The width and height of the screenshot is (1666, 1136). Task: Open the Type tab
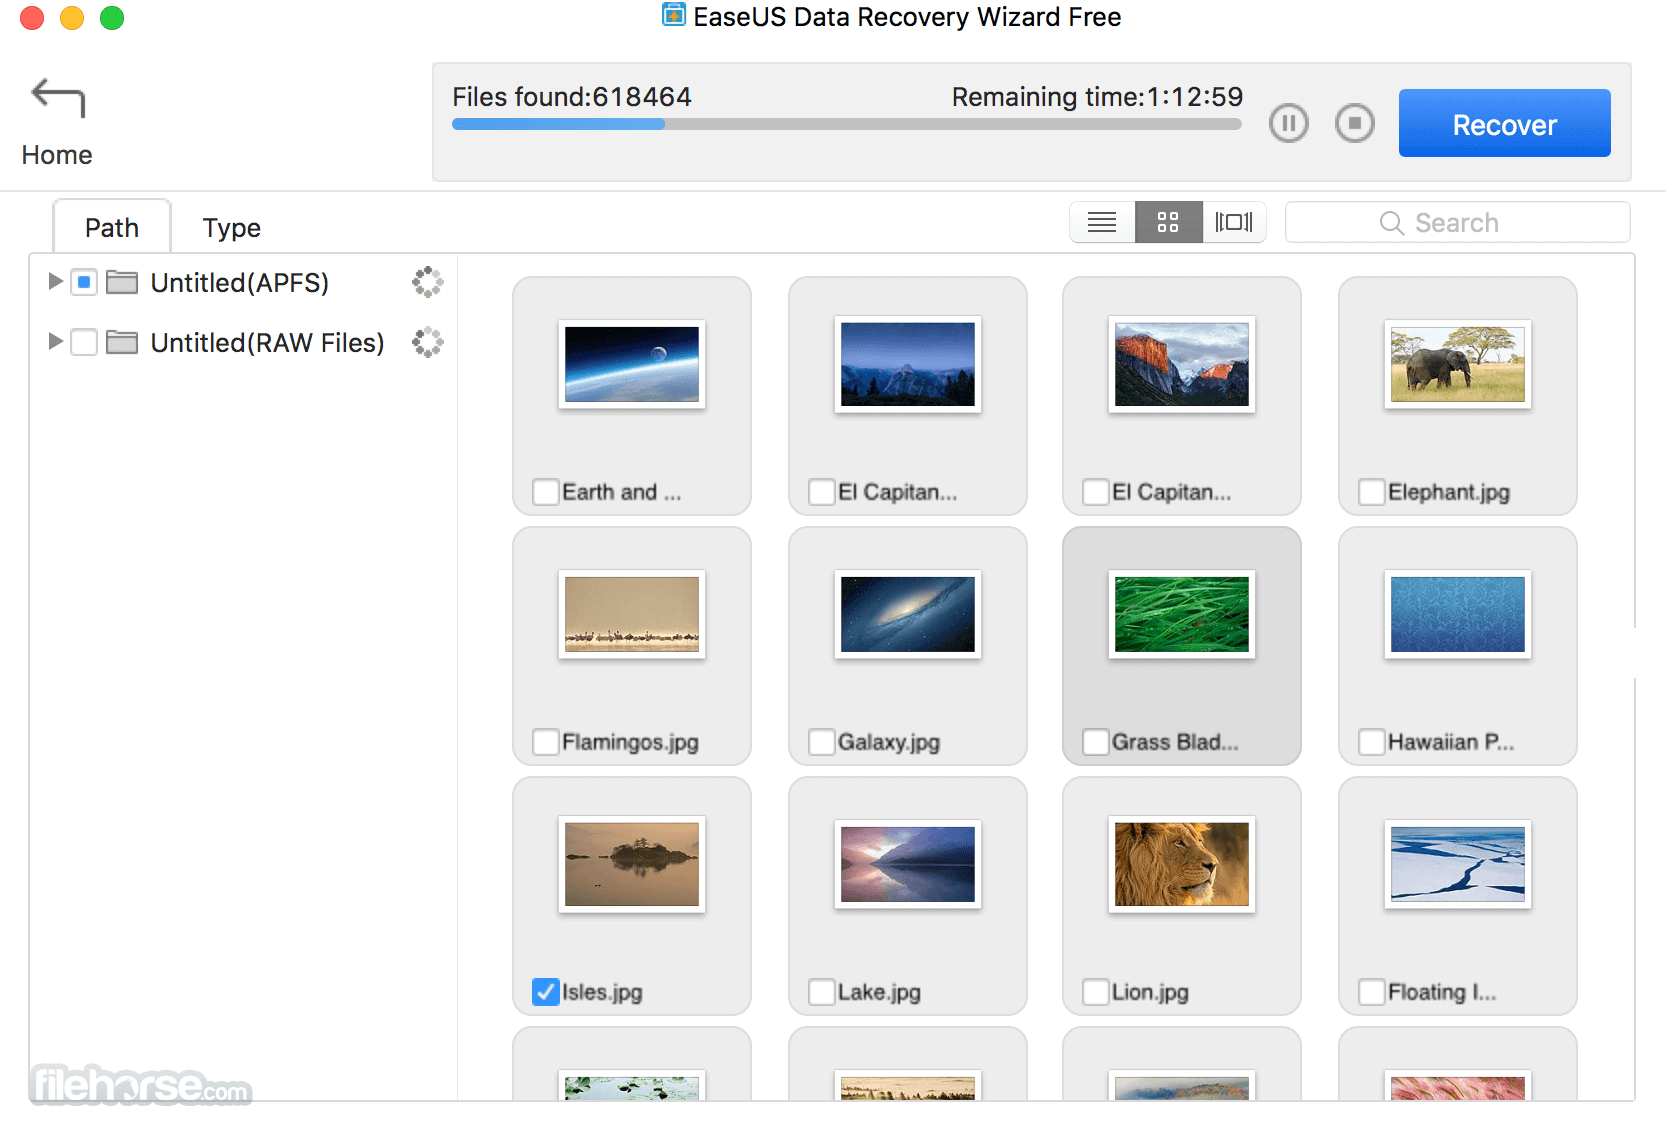click(x=232, y=228)
